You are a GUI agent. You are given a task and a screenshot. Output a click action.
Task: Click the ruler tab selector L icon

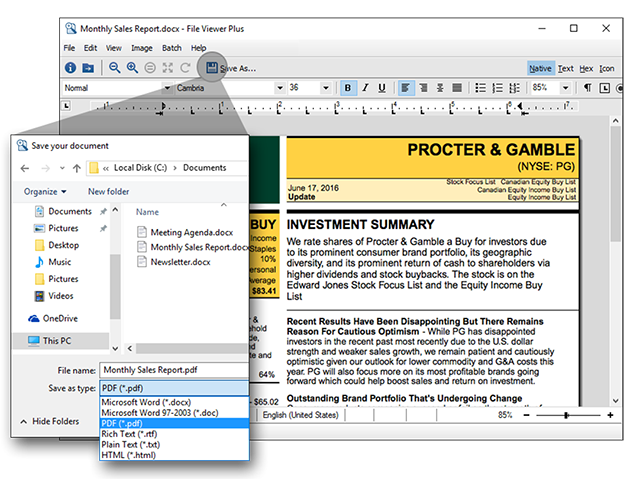66,106
